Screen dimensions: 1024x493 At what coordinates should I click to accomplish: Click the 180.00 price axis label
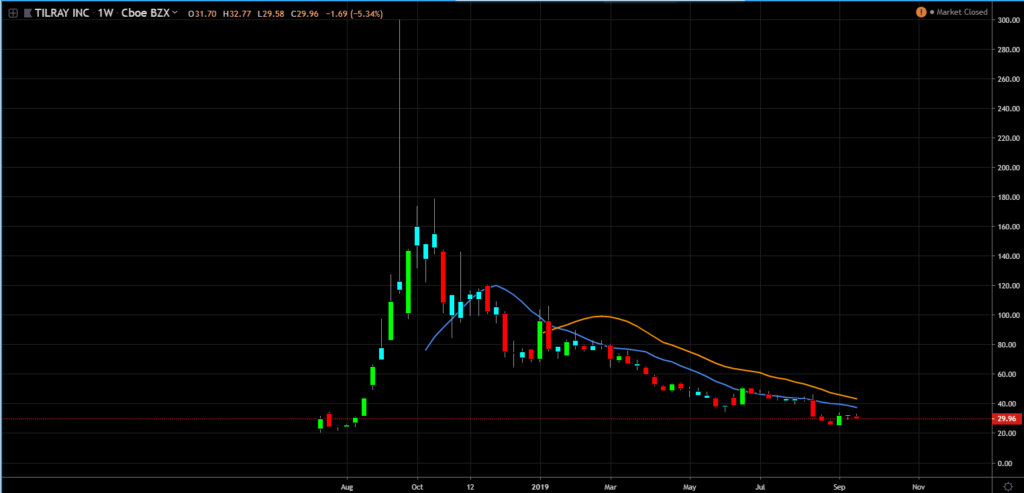coord(1008,197)
